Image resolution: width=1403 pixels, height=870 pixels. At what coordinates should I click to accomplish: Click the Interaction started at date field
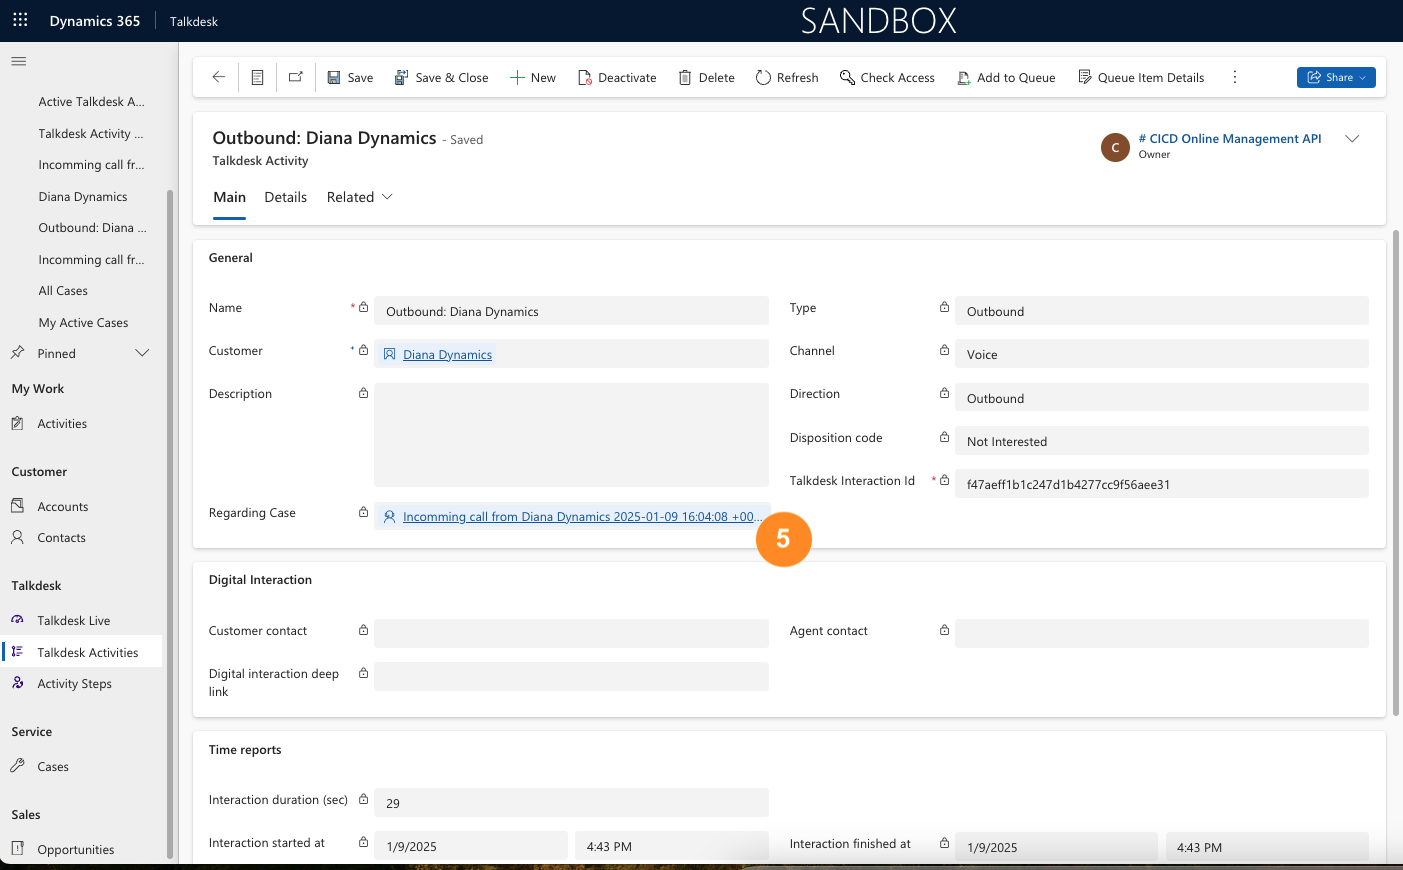(x=470, y=846)
